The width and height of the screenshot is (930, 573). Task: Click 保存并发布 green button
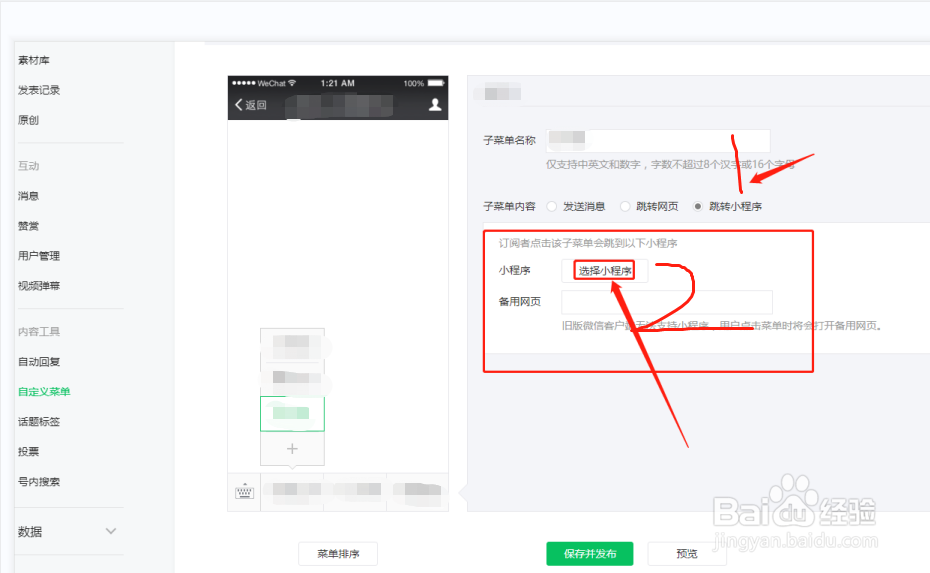(x=590, y=553)
